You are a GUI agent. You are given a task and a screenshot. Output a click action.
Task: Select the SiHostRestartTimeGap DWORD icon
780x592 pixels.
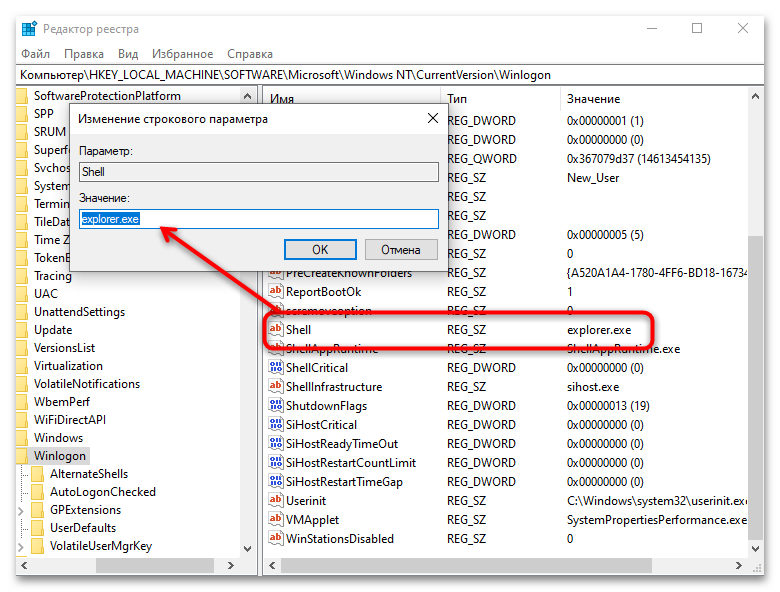(275, 481)
